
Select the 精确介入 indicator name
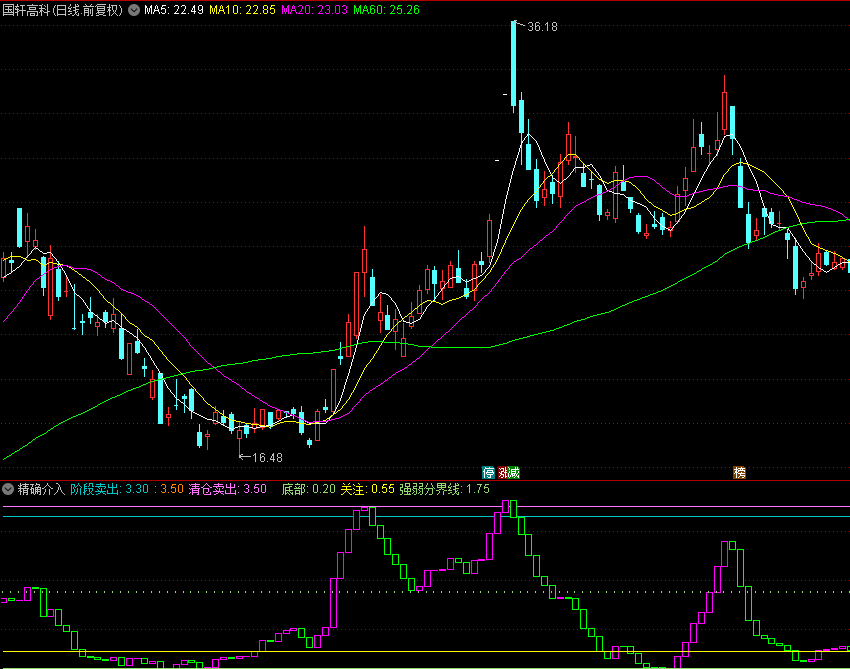(x=41, y=489)
